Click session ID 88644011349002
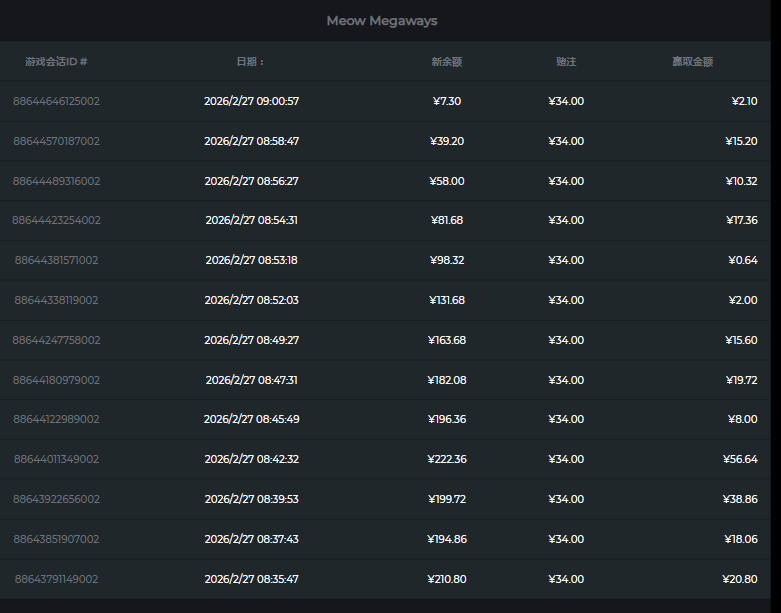Viewport: 781px width, 613px height. (x=56, y=459)
